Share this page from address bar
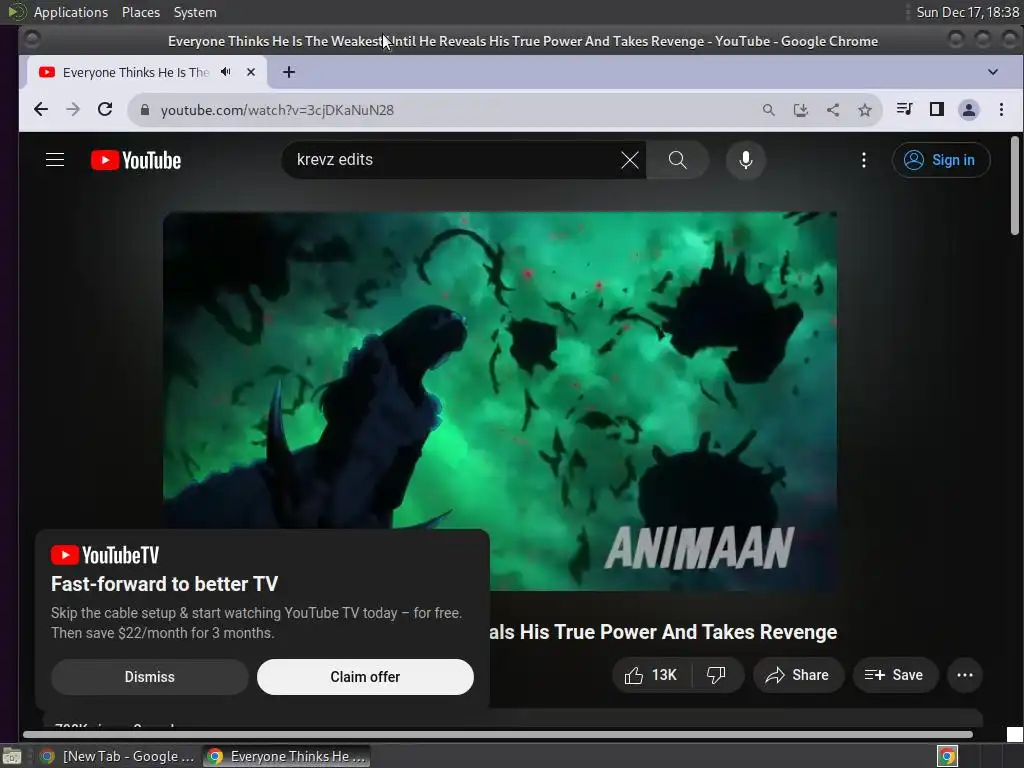This screenshot has width=1024, height=768. 833,110
